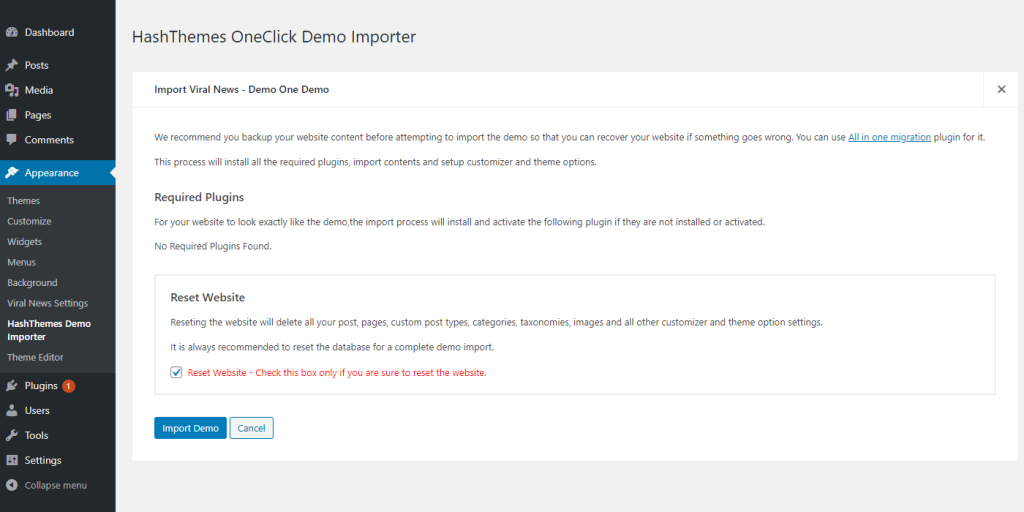Click the Reset Website heading

click(208, 297)
